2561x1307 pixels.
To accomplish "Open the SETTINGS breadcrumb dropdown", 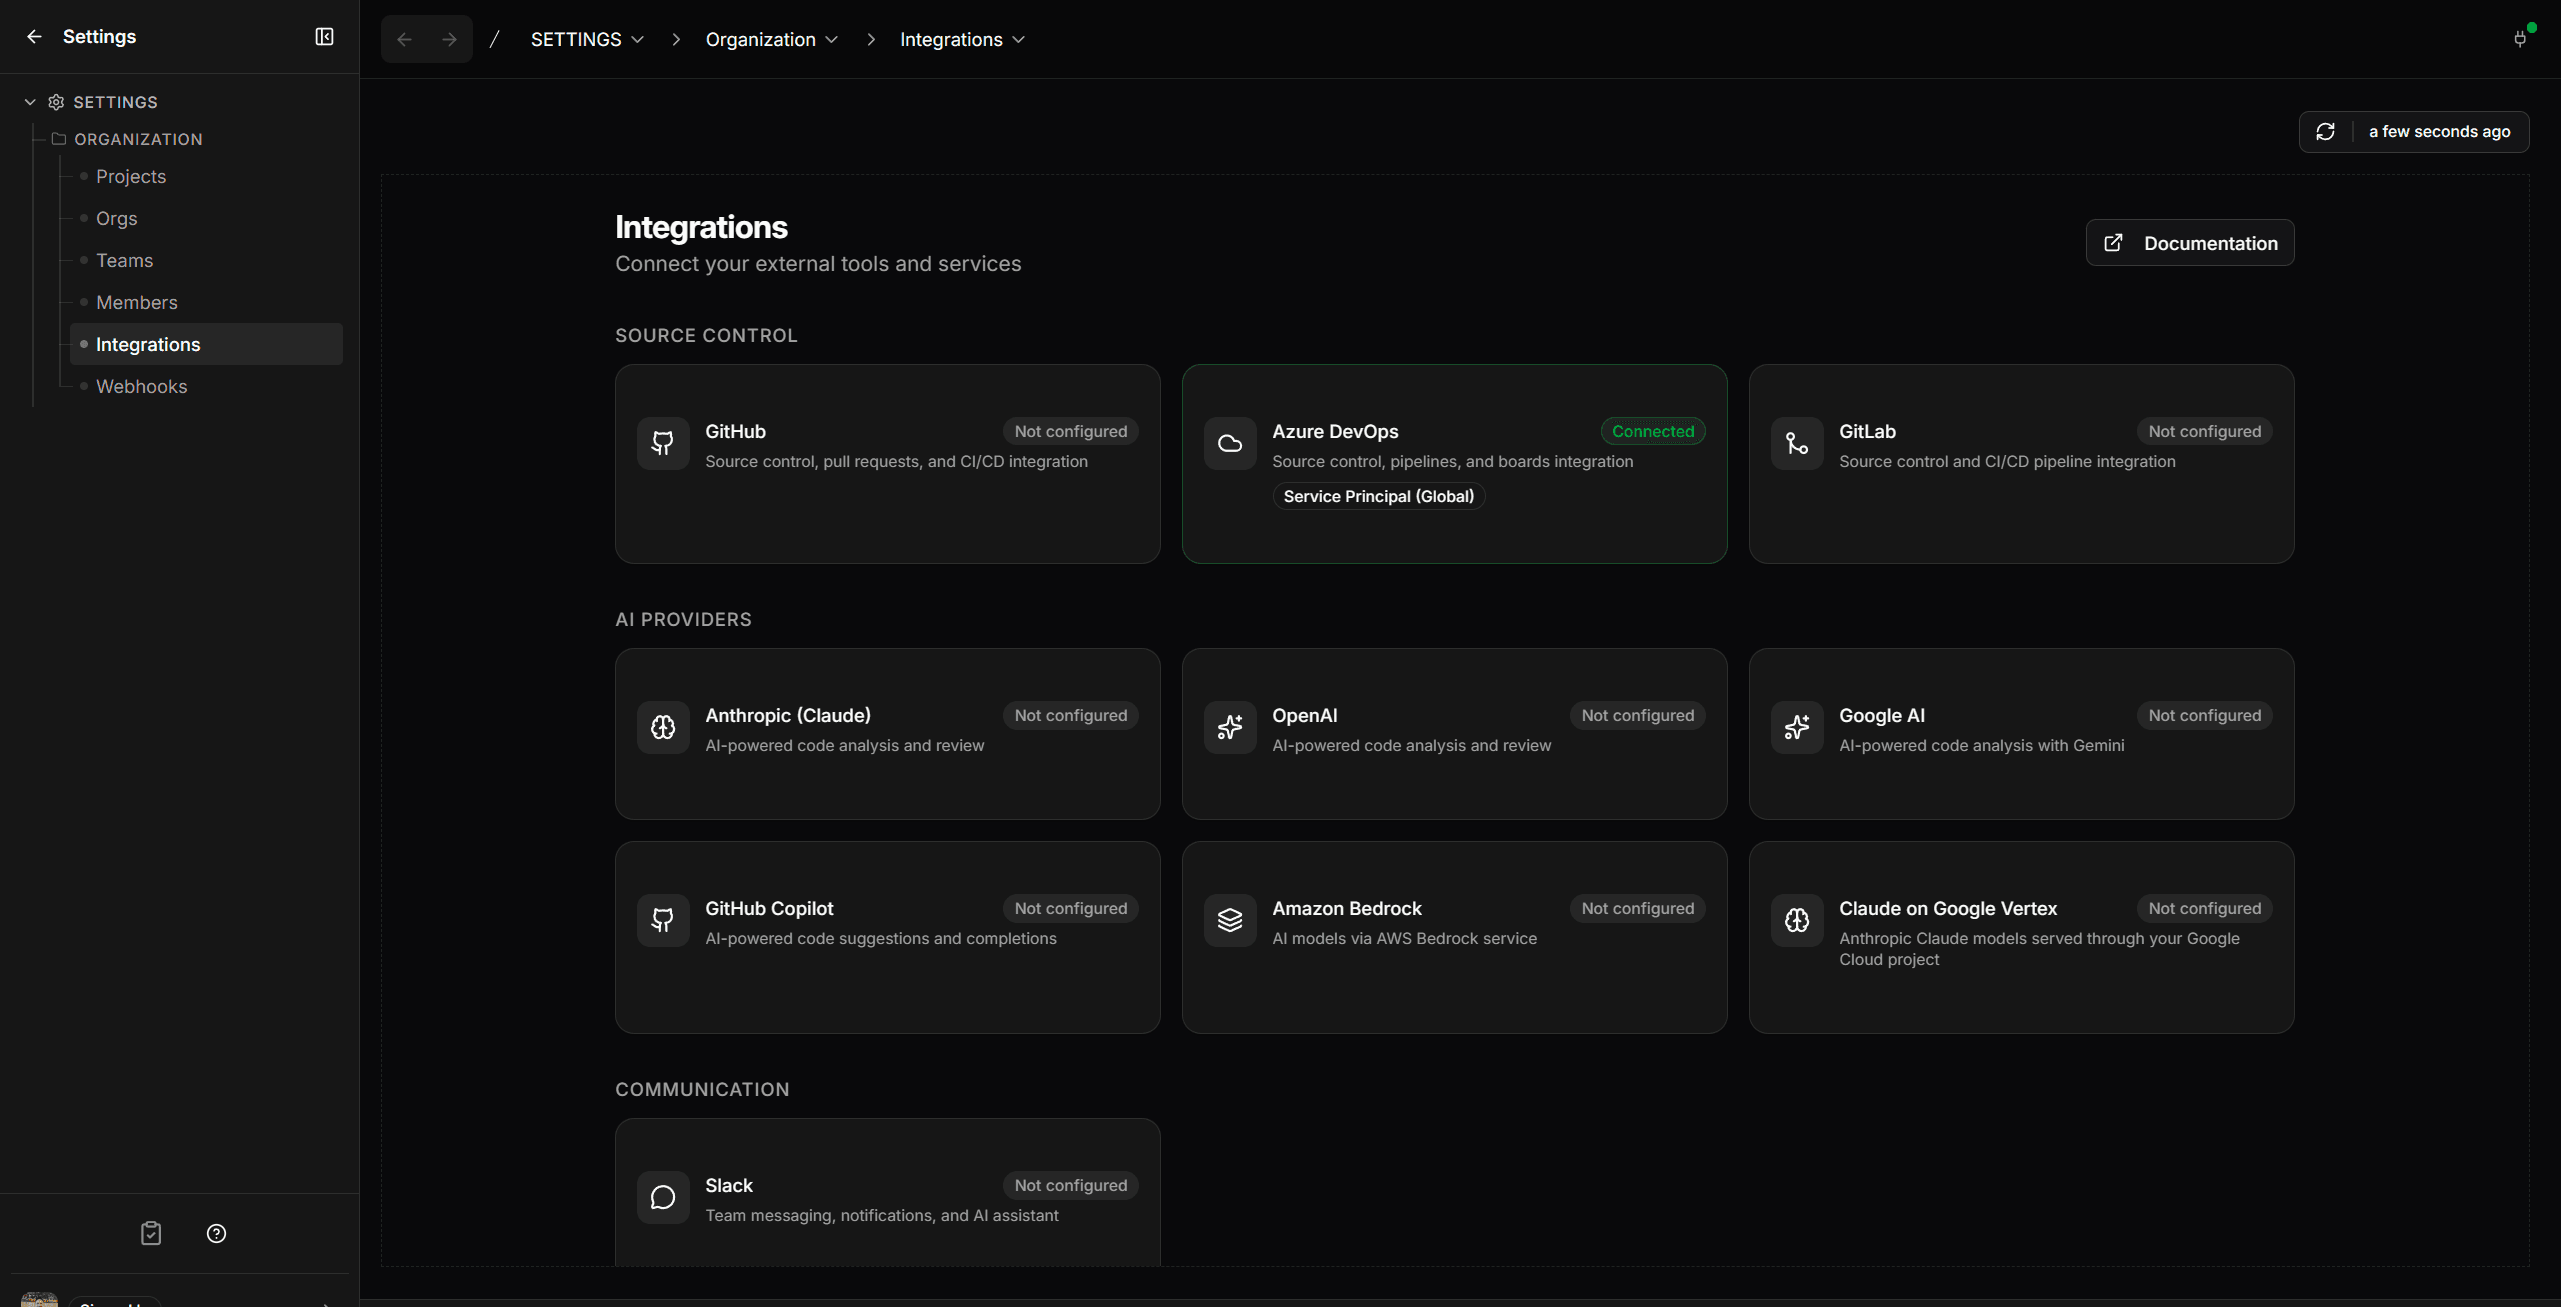I will coord(587,39).
